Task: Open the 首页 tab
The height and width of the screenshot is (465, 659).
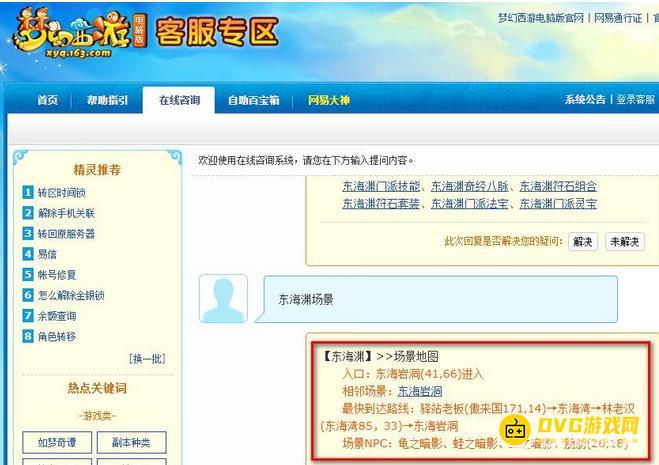Action: pyautogui.click(x=47, y=100)
